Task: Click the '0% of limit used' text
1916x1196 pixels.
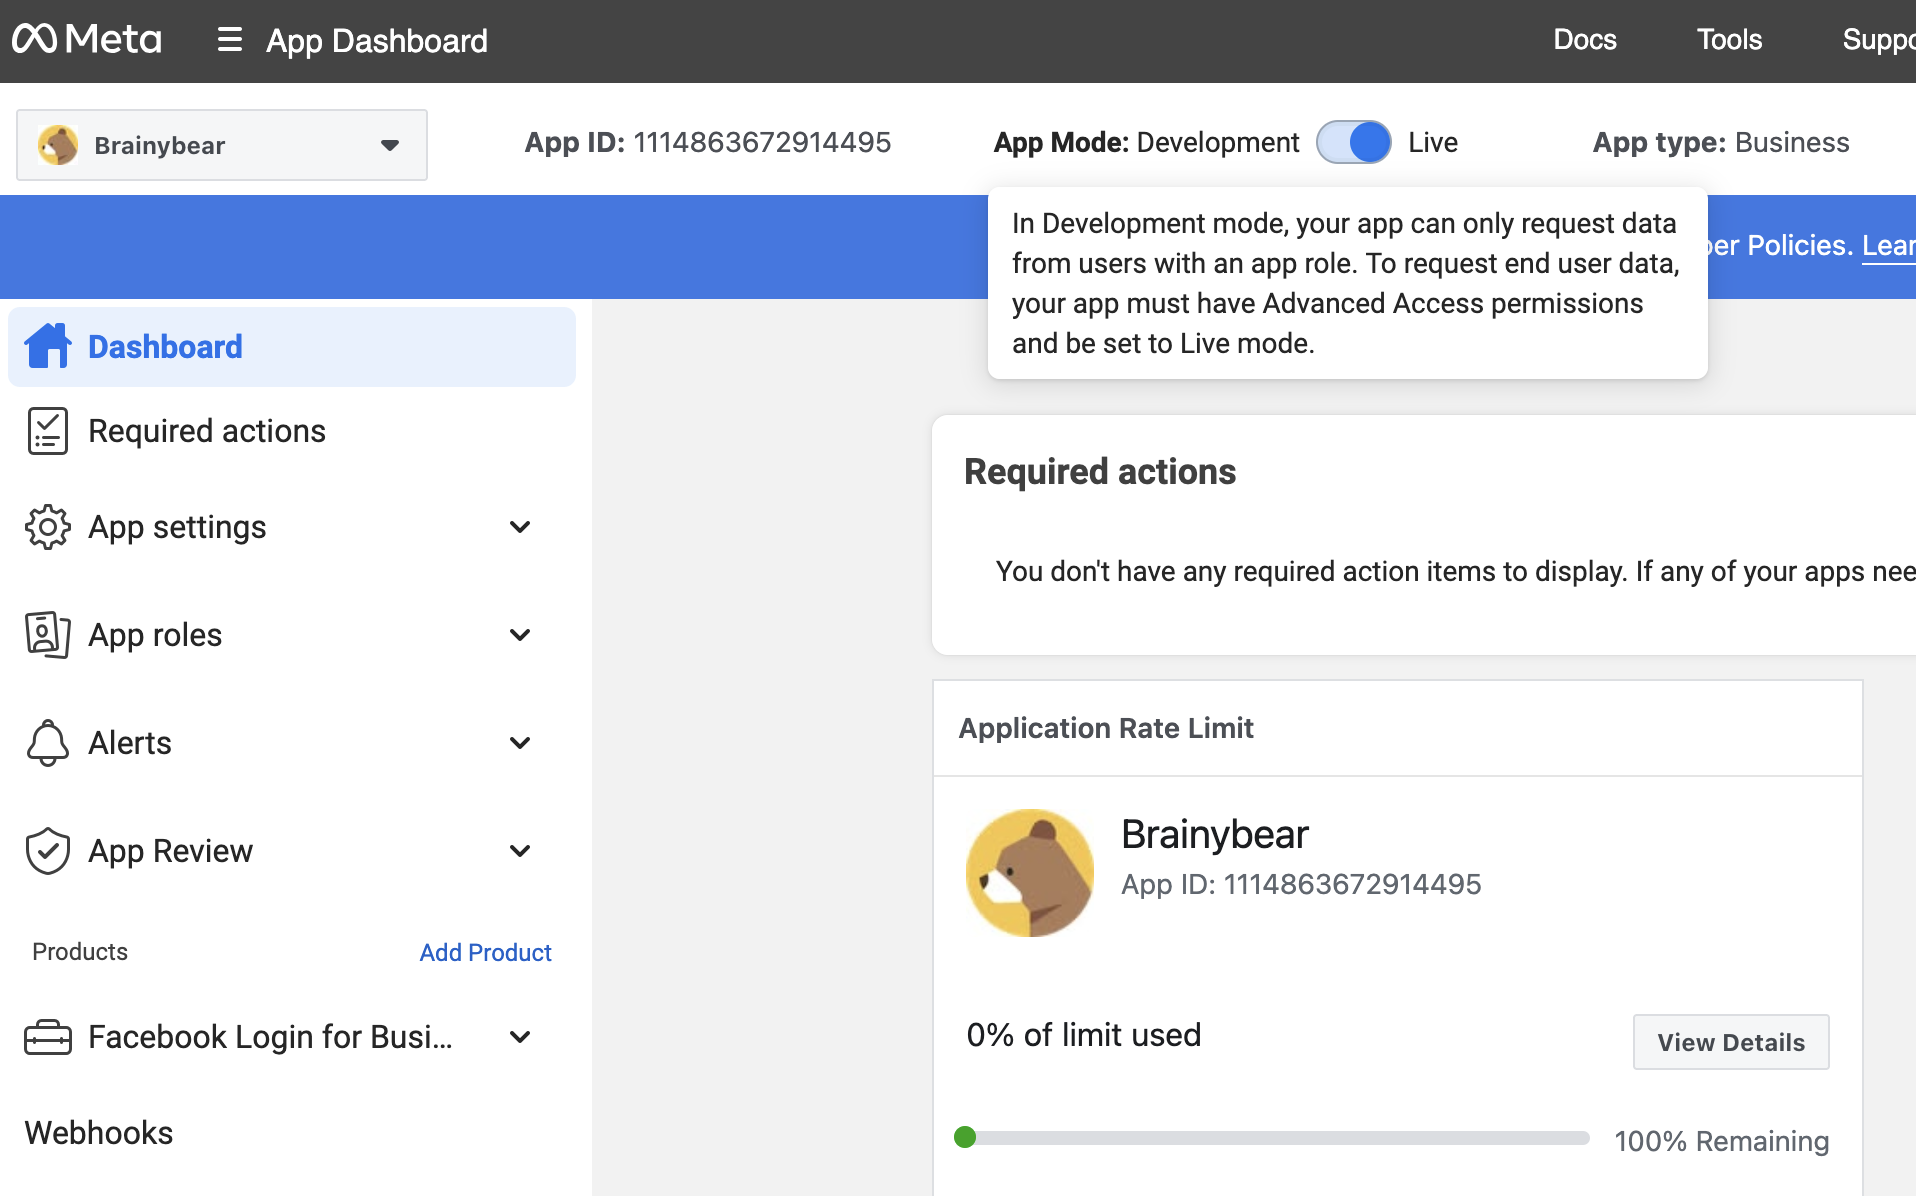Action: coord(1084,1035)
